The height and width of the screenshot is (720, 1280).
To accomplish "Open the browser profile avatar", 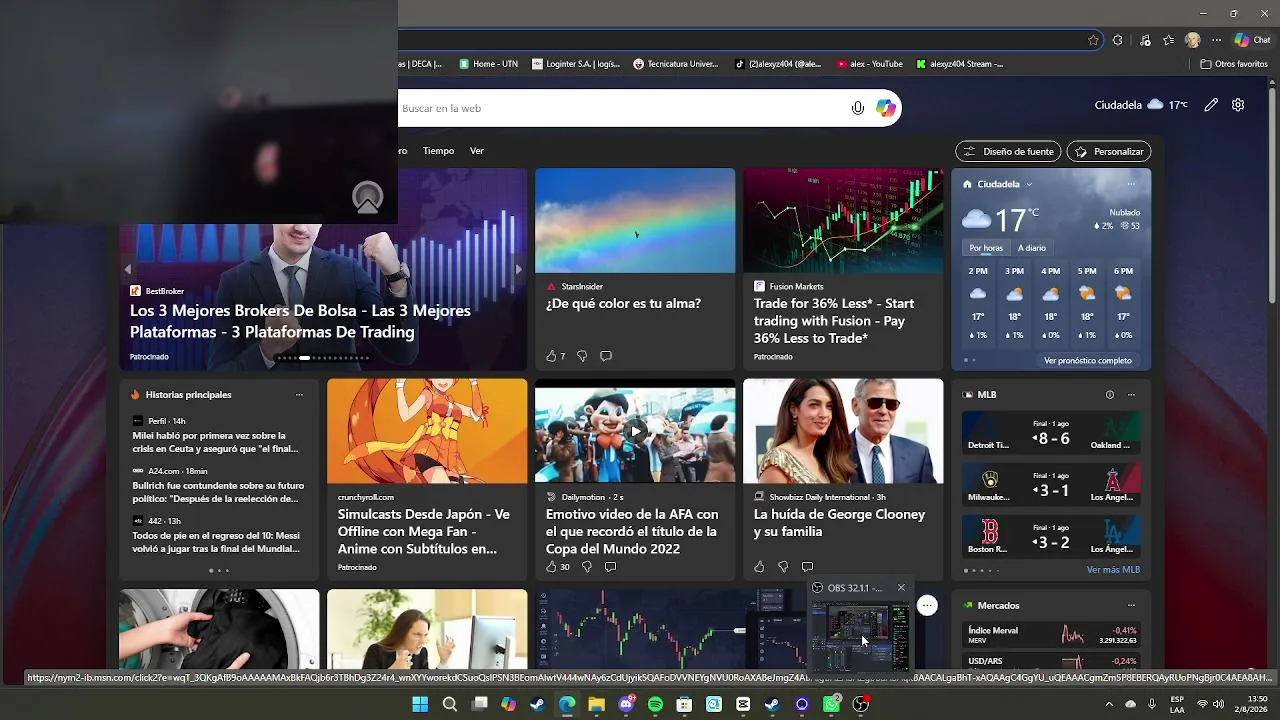I will [1192, 41].
